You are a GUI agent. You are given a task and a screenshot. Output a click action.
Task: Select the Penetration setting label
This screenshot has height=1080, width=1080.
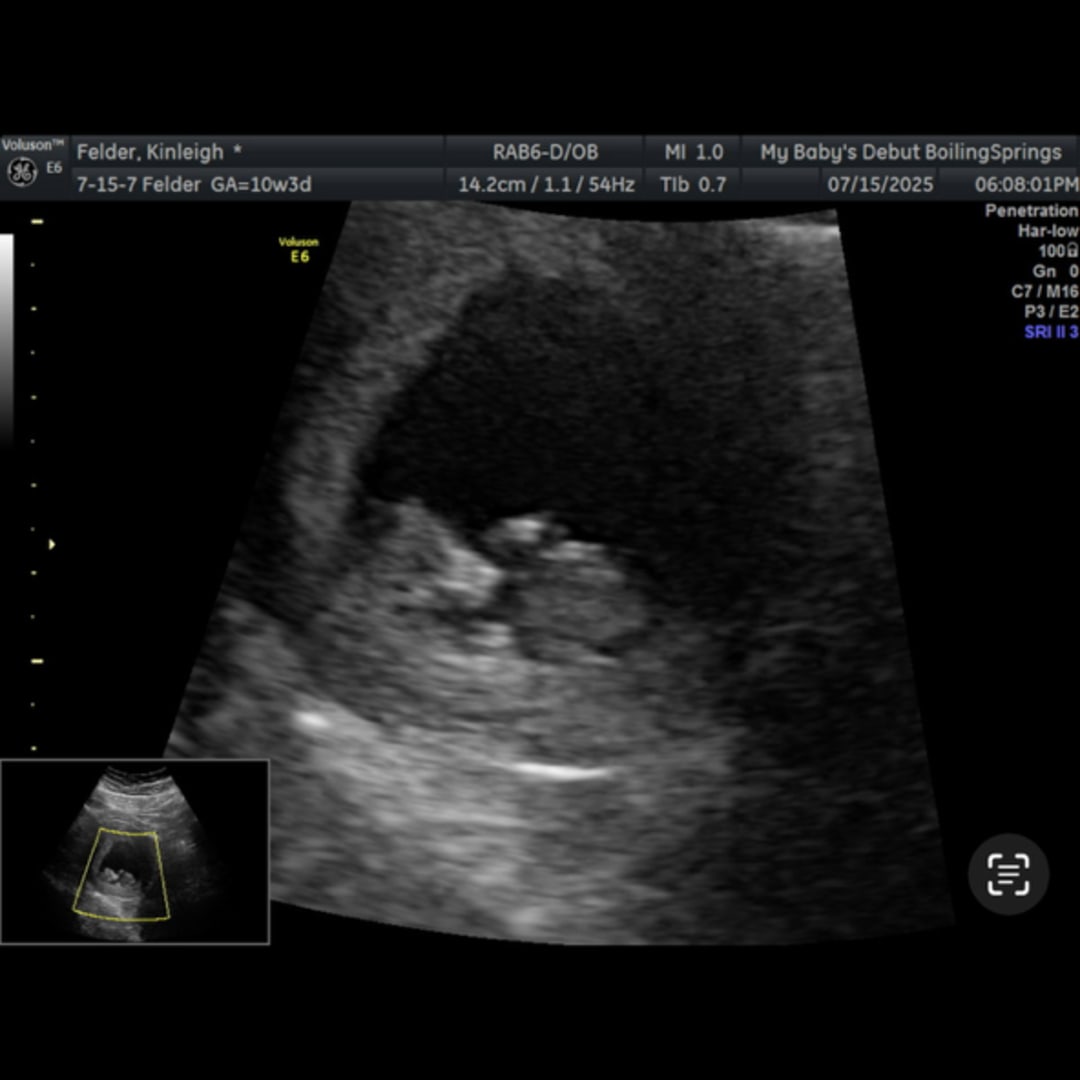point(1031,211)
